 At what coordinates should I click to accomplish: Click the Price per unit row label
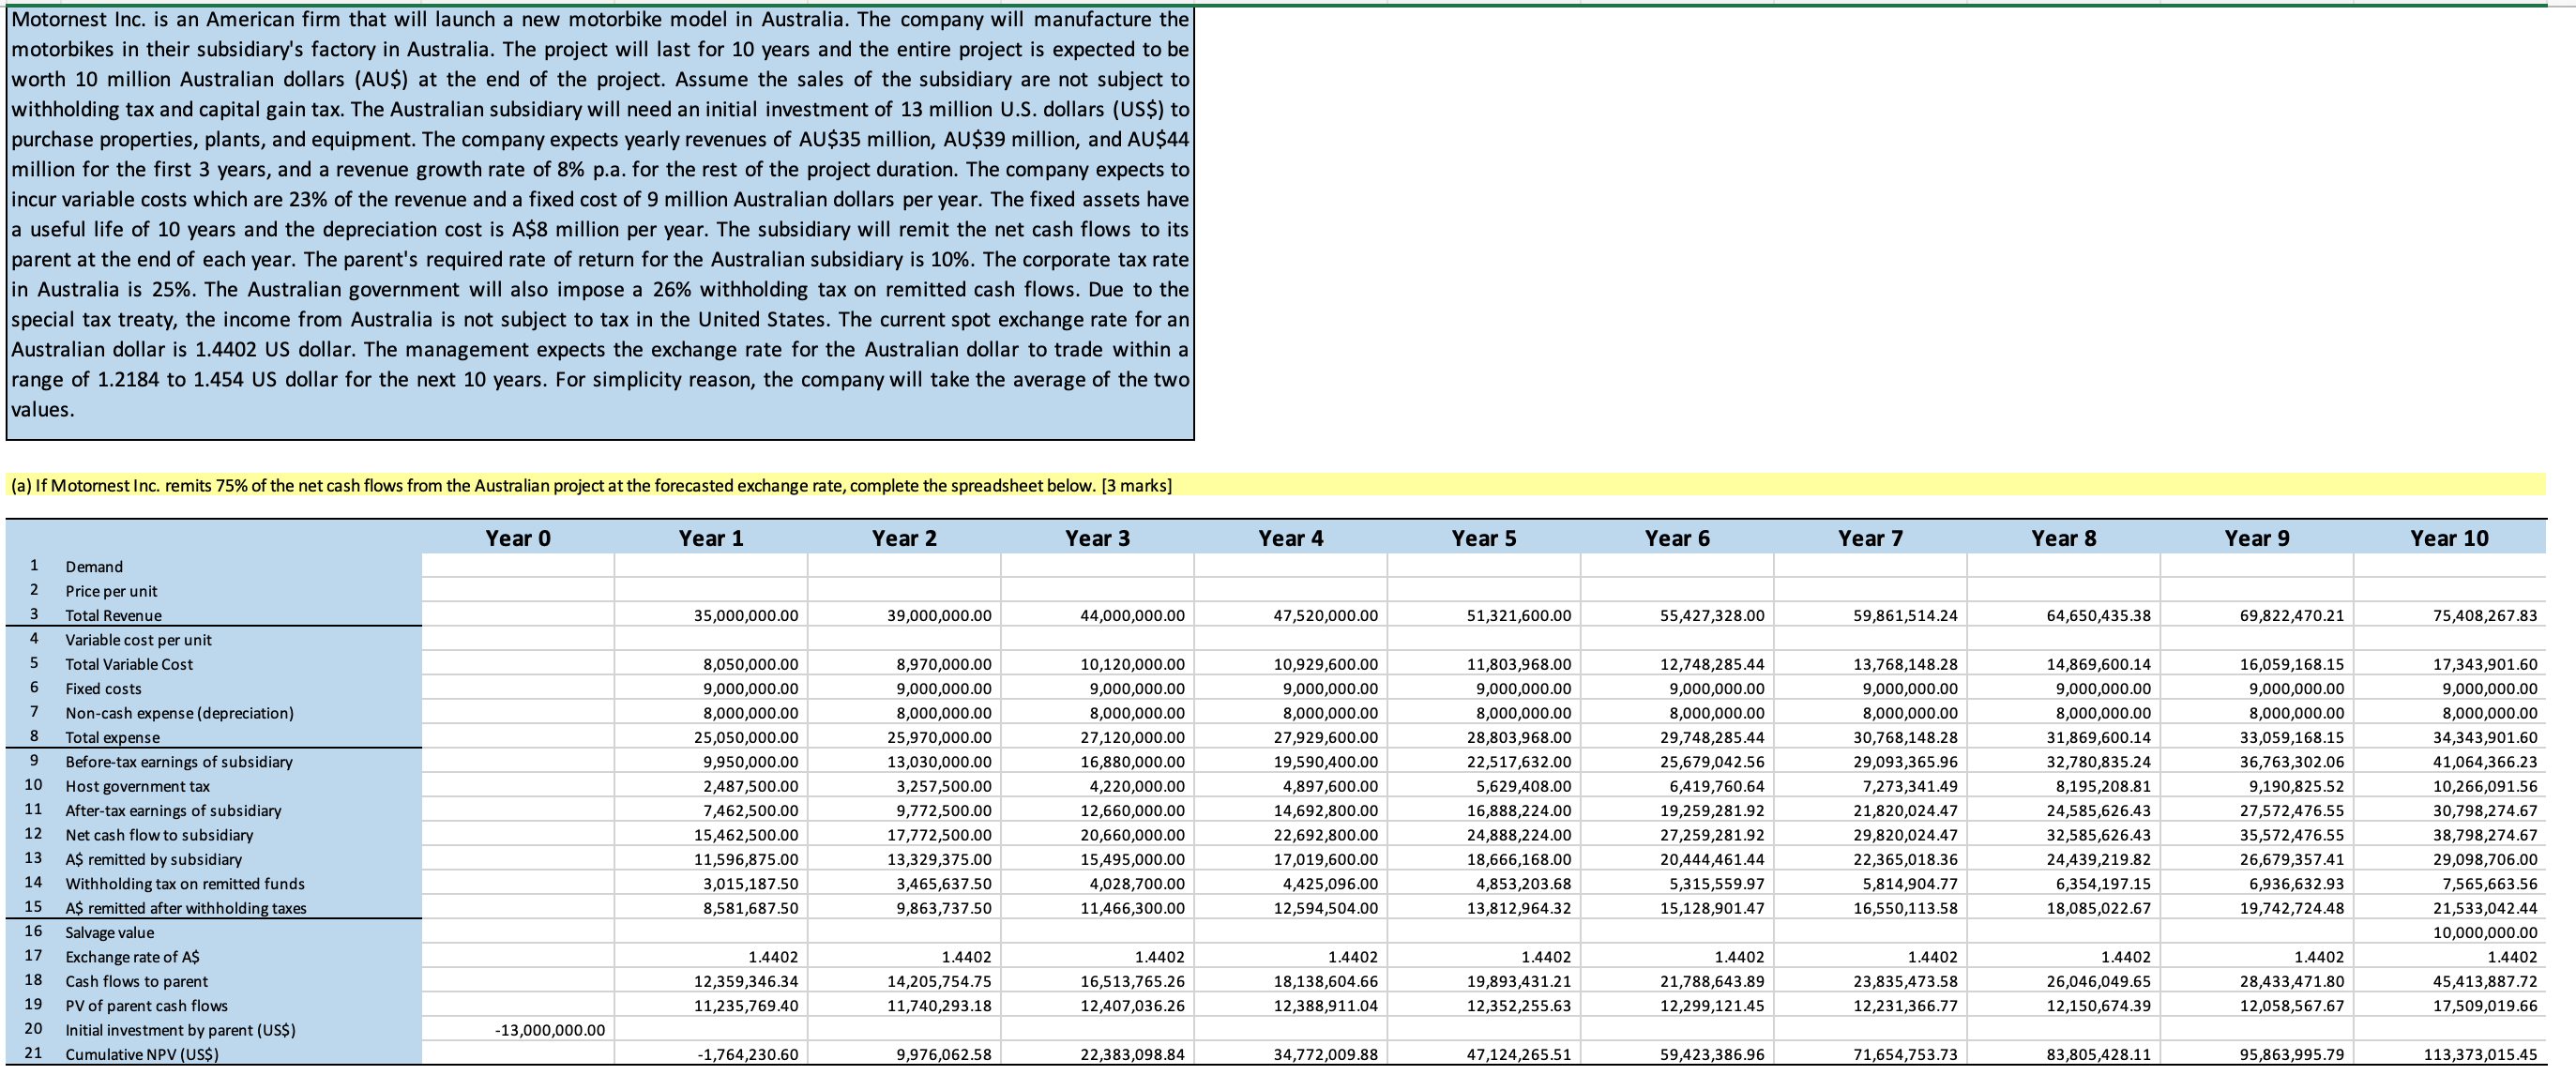[x=111, y=591]
